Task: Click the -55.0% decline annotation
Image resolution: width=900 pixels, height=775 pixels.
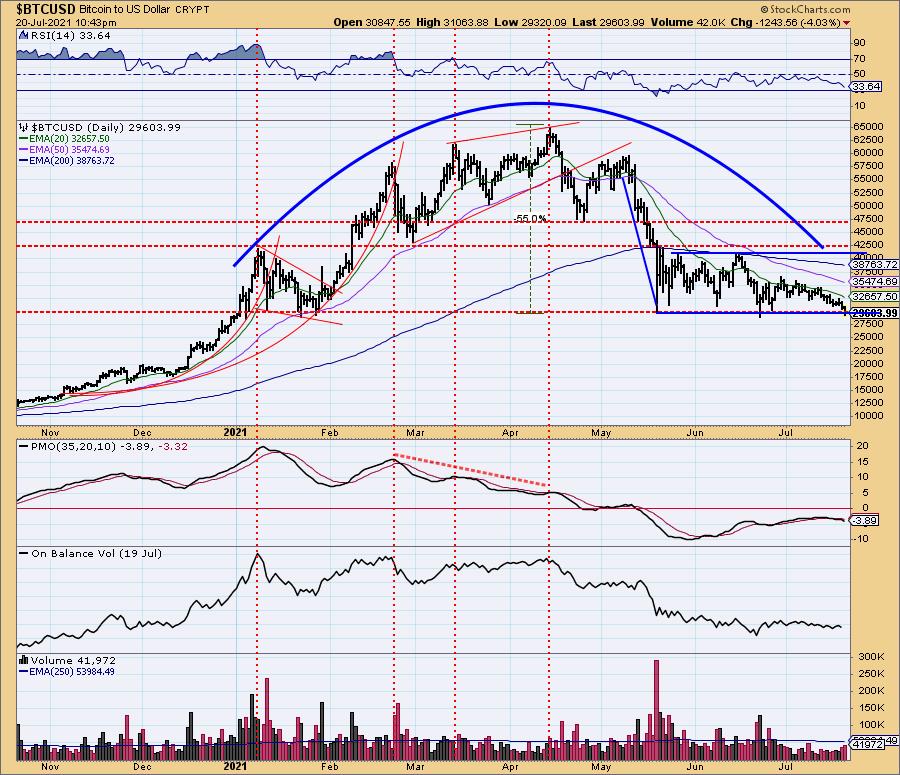Action: pos(530,219)
